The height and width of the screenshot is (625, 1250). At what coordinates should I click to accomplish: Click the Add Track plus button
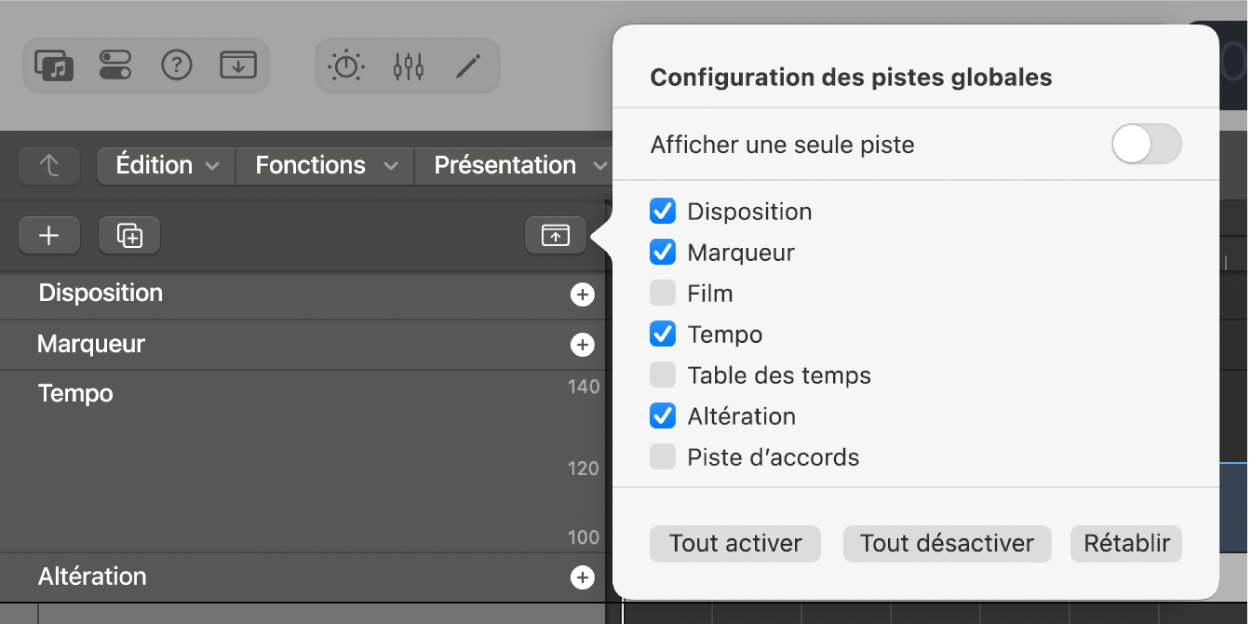(48, 235)
